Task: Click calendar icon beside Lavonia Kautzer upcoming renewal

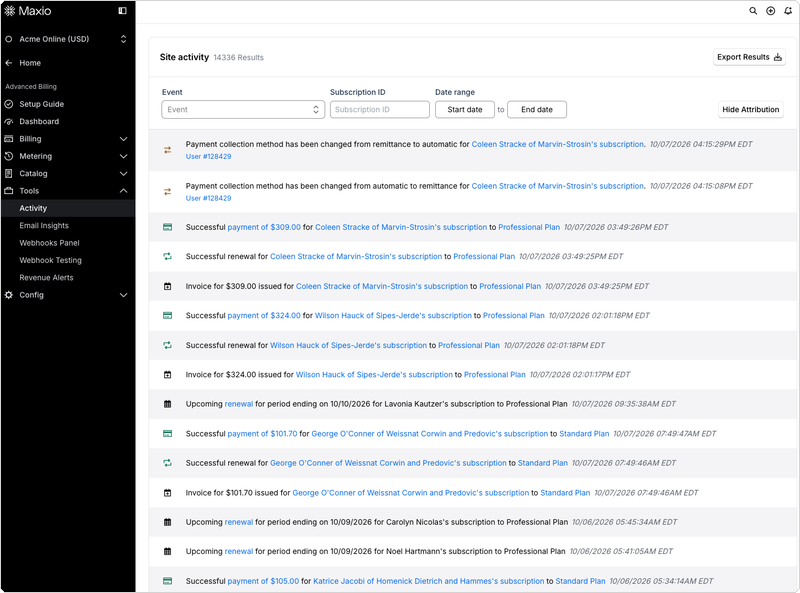Action: coord(167,404)
